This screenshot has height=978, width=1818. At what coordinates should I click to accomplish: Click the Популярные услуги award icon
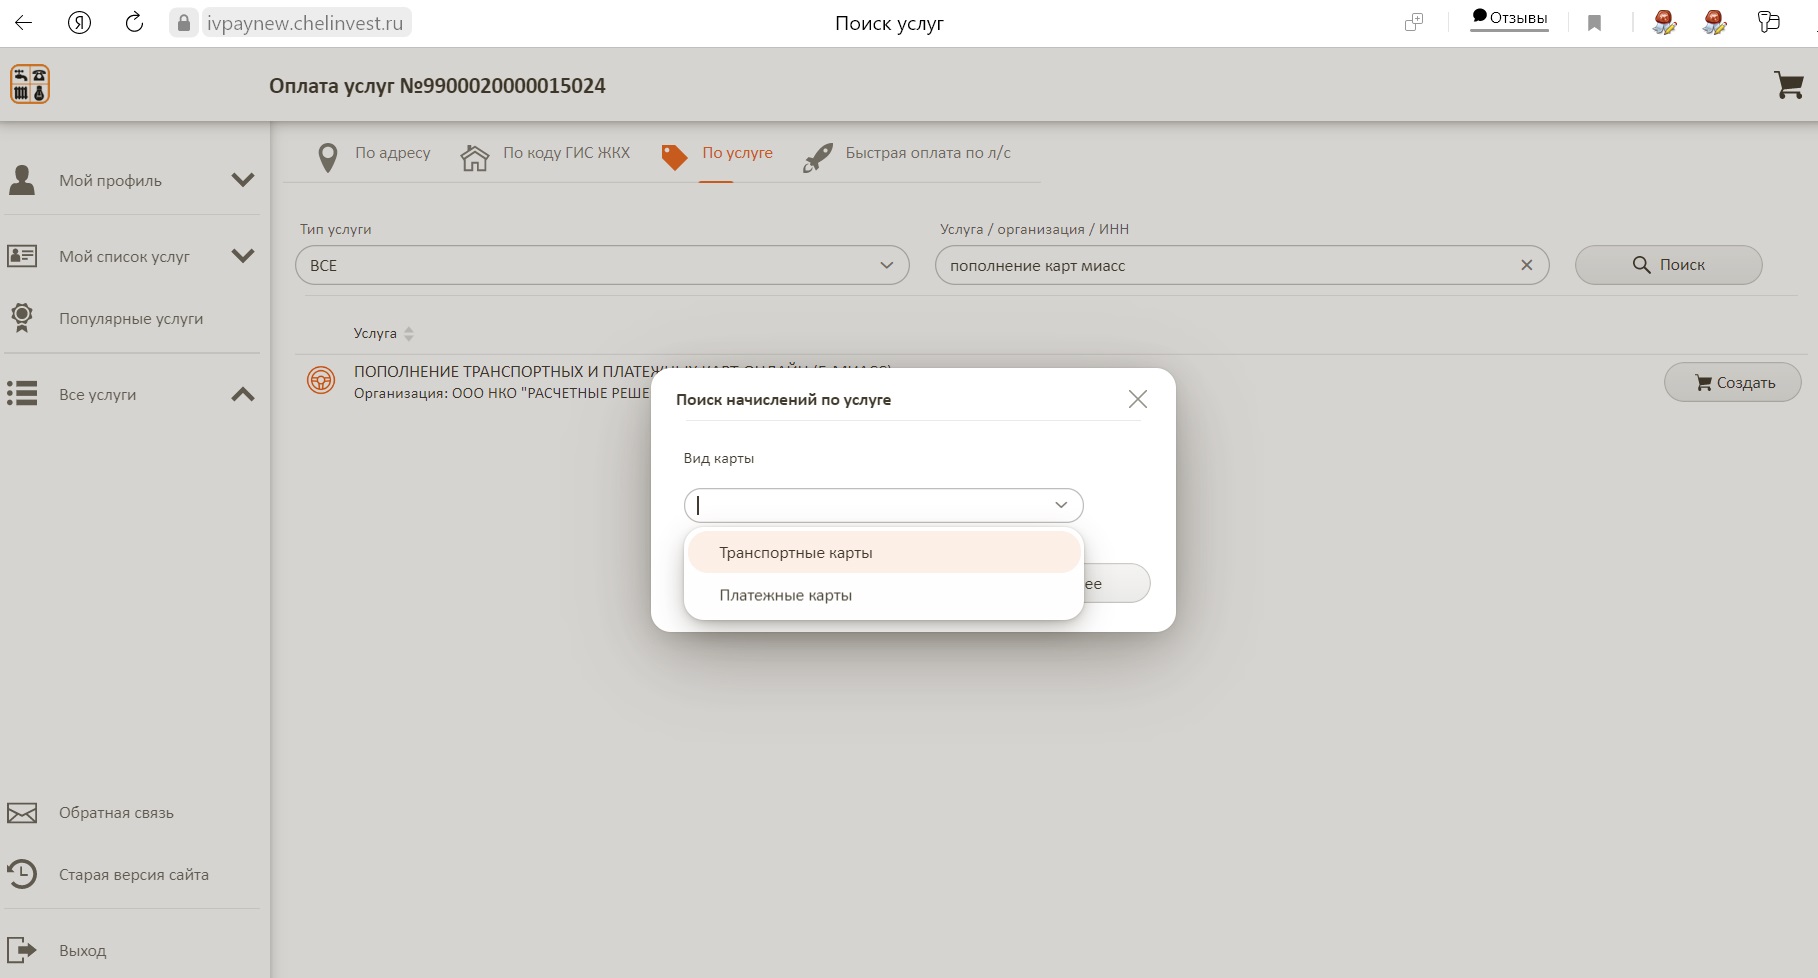tap(22, 318)
